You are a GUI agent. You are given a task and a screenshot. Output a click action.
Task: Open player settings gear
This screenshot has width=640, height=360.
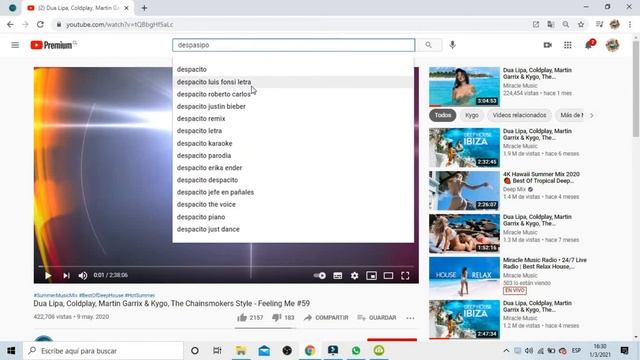point(355,276)
